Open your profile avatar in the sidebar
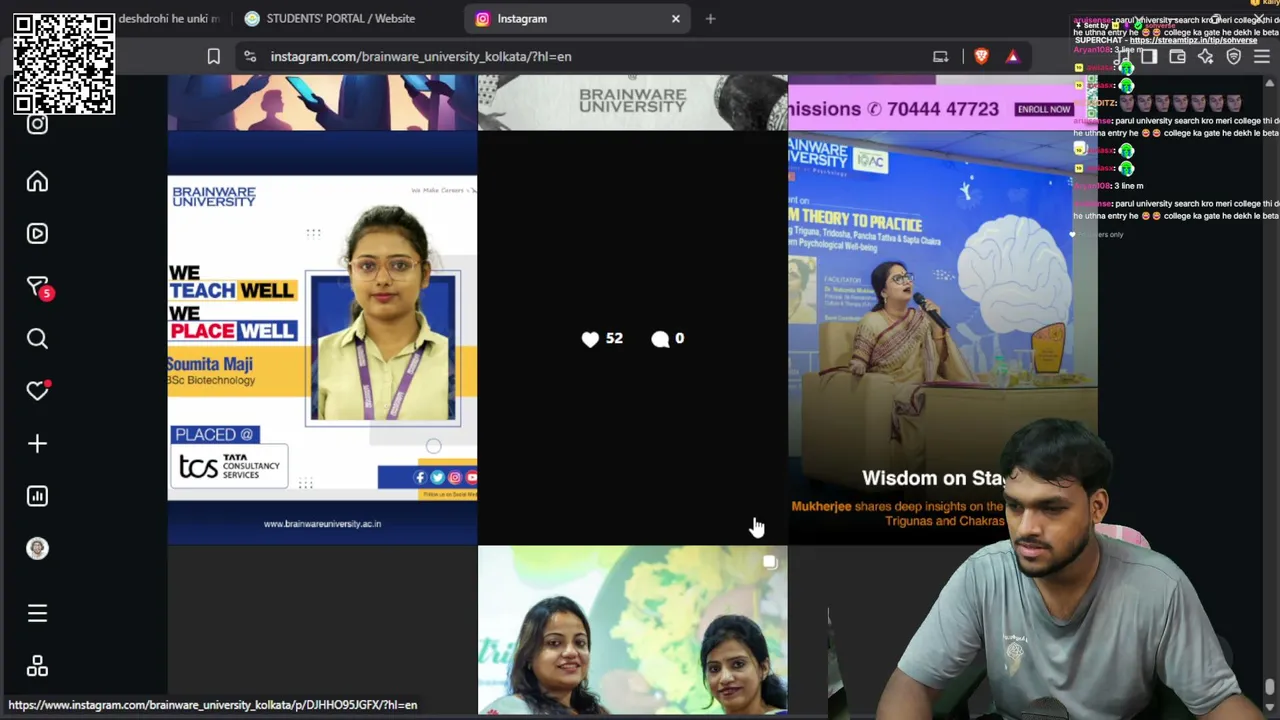 pos(37,548)
